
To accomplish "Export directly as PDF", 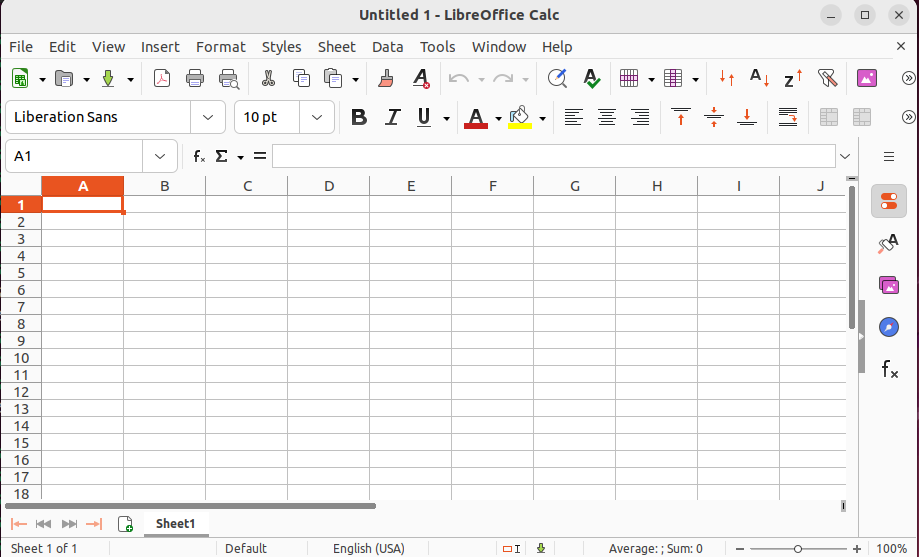I will [x=162, y=78].
